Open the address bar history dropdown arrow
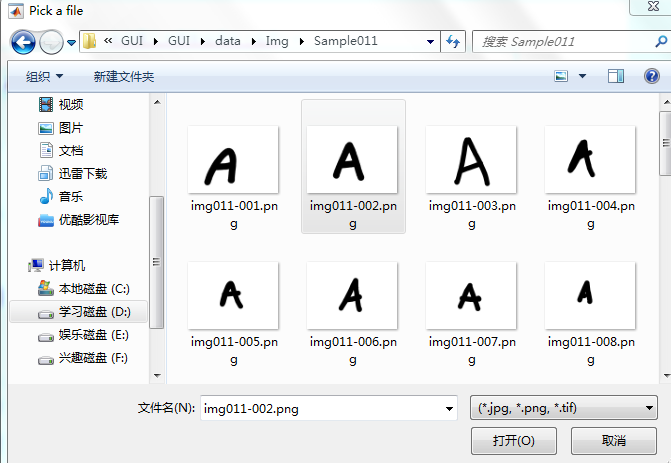 (x=431, y=42)
